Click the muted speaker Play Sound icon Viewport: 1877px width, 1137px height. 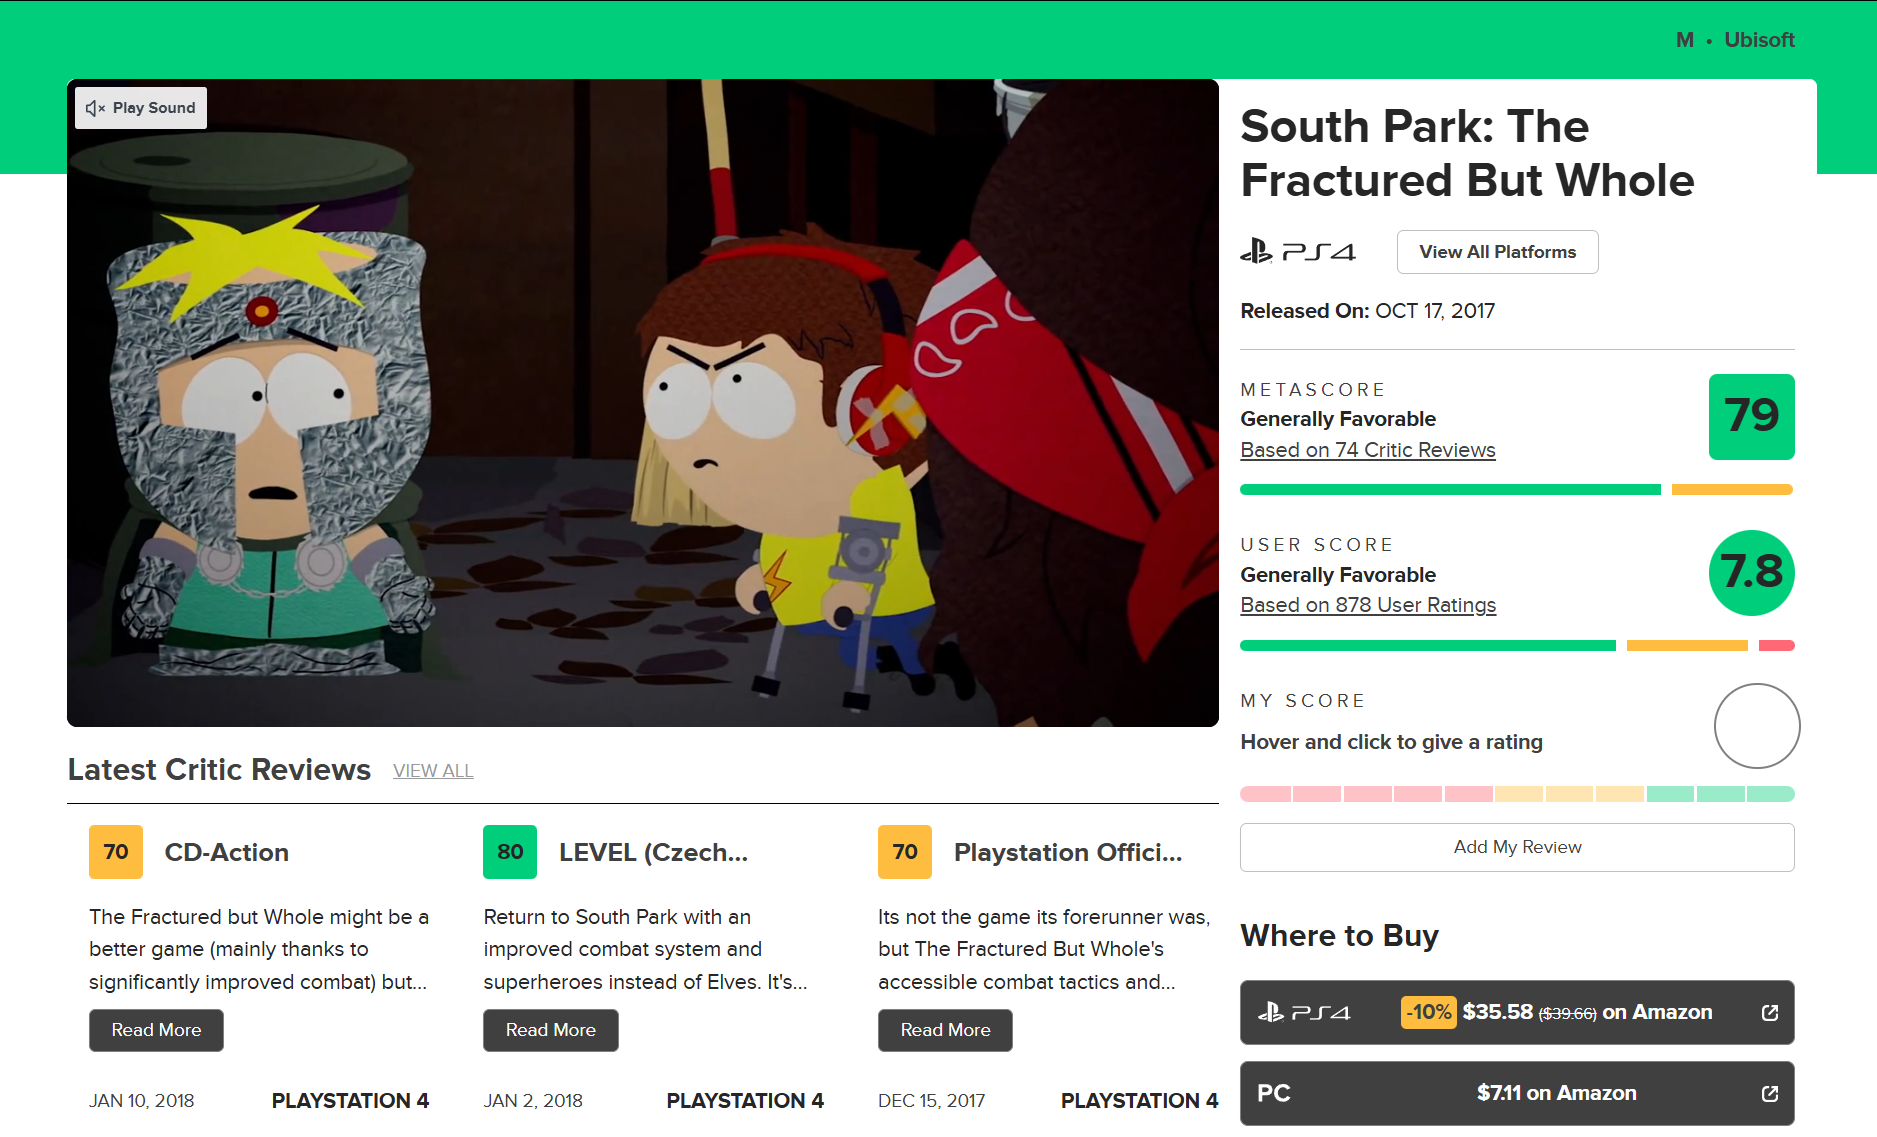pyautogui.click(x=95, y=108)
